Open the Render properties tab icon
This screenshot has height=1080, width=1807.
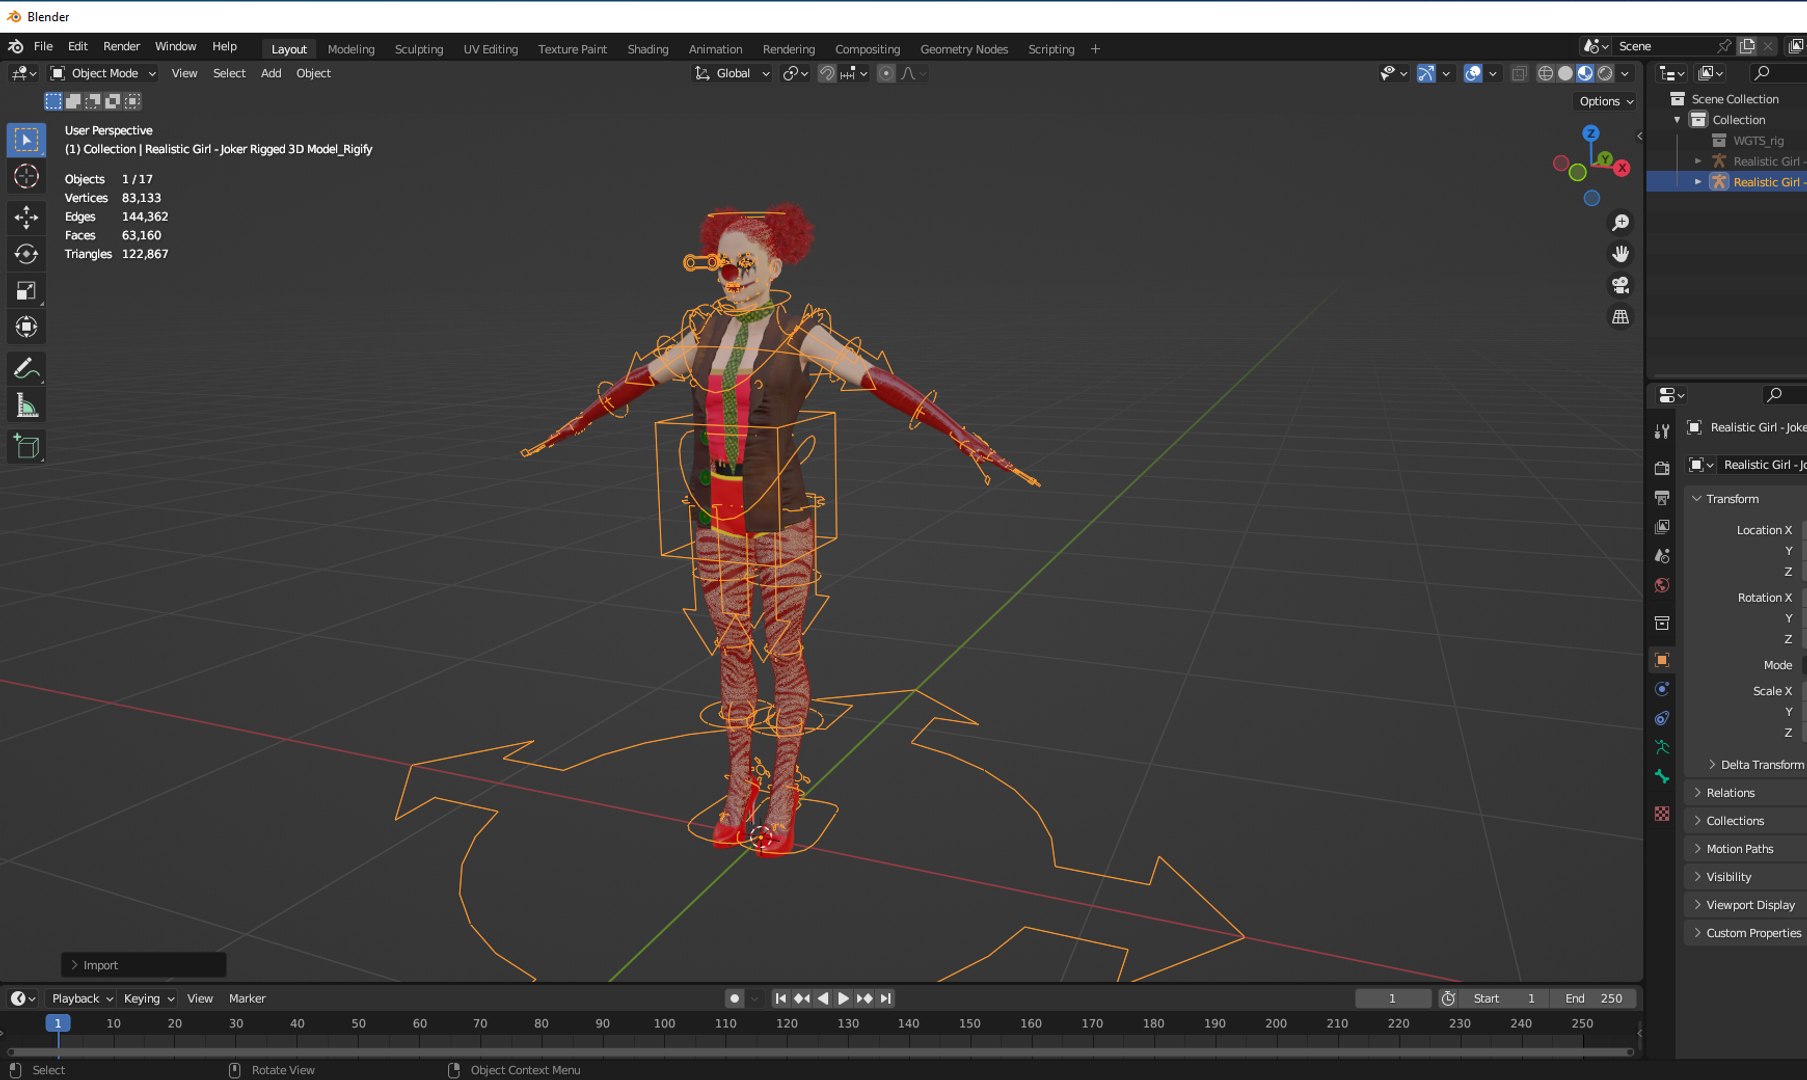tap(1662, 467)
